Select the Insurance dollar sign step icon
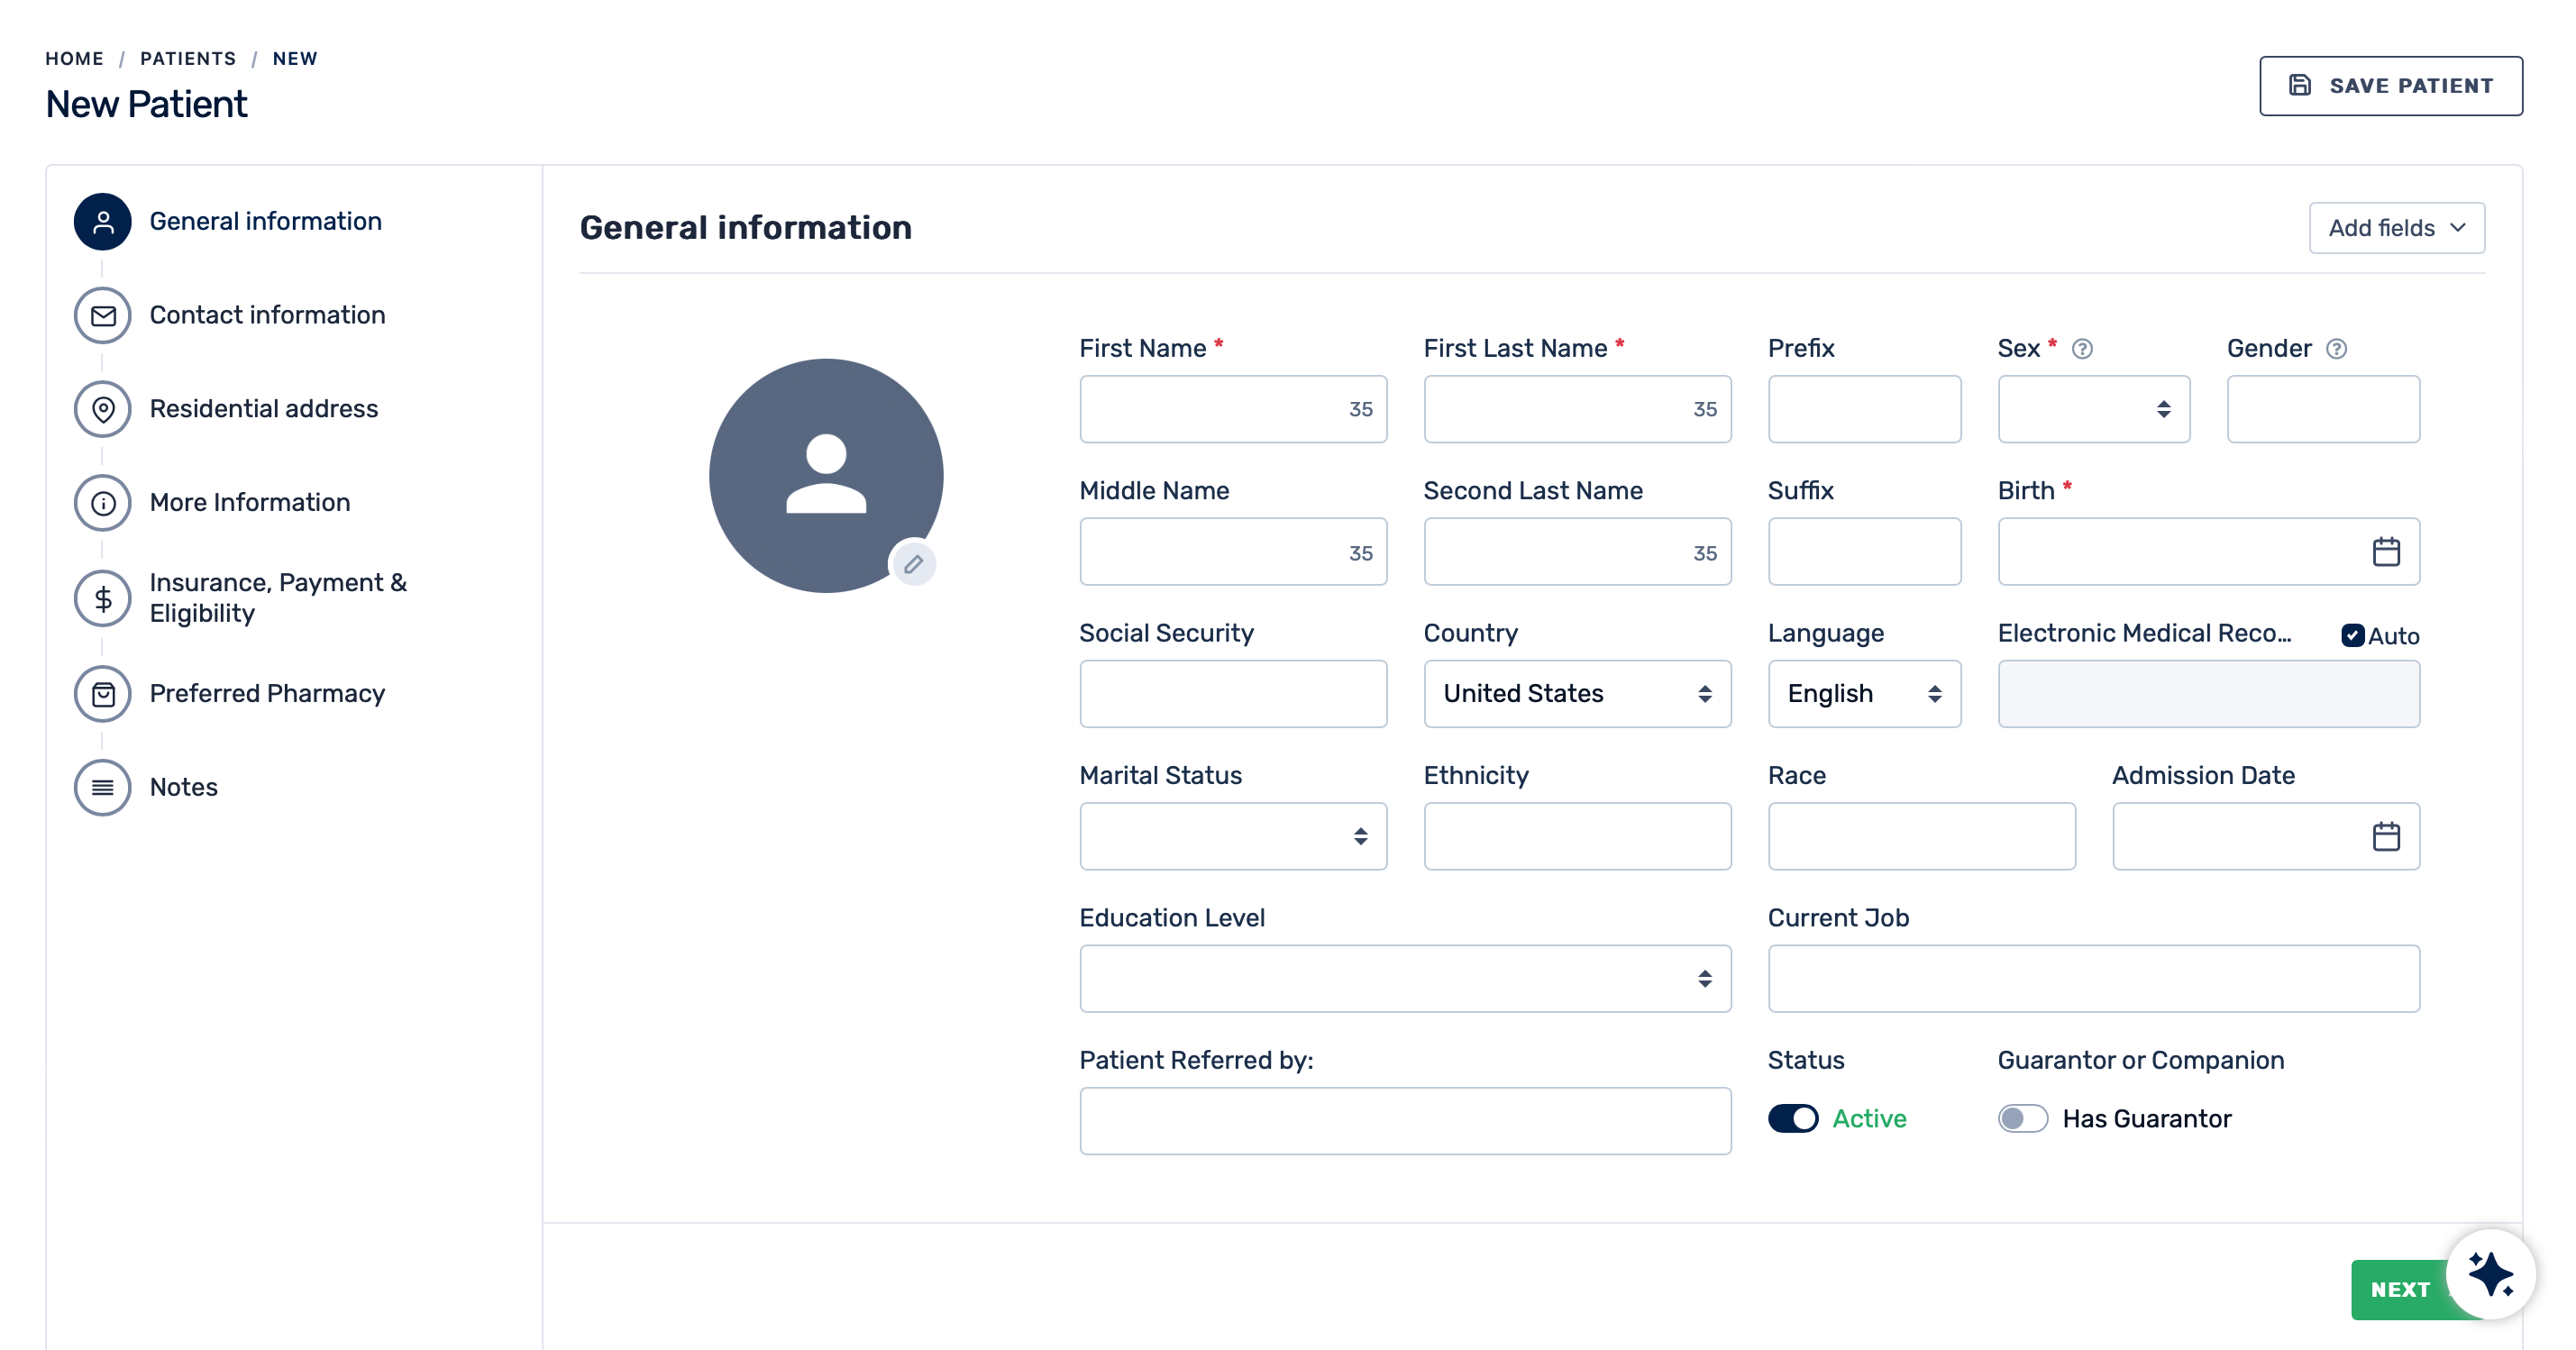Screen dimensions: 2576x1350 pos(103,598)
